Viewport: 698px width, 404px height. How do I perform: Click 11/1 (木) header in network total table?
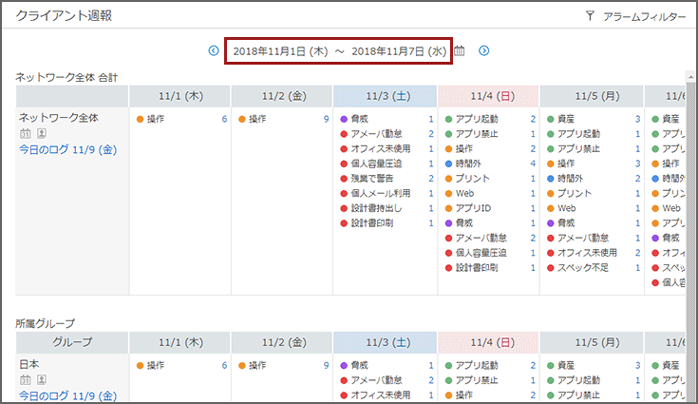[x=180, y=96]
